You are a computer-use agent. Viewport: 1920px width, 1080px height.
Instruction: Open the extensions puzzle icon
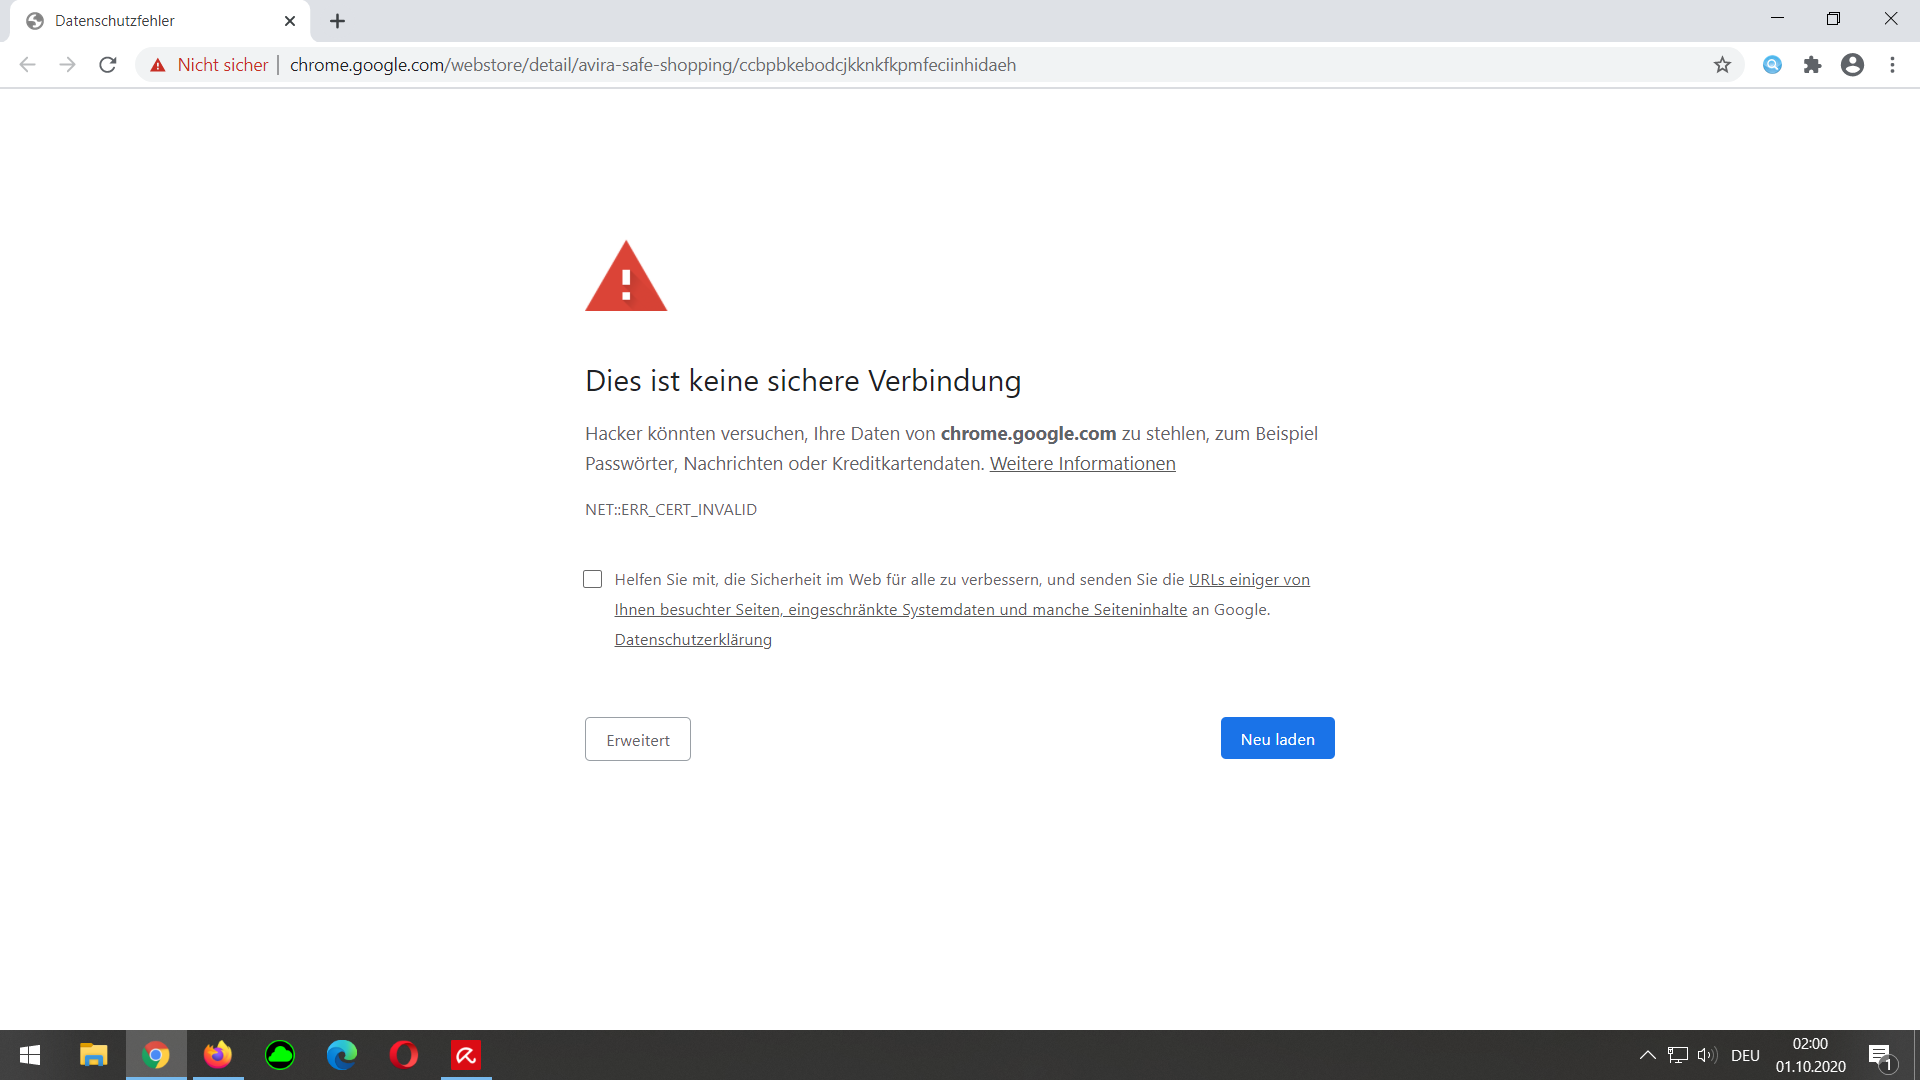[x=1812, y=64]
